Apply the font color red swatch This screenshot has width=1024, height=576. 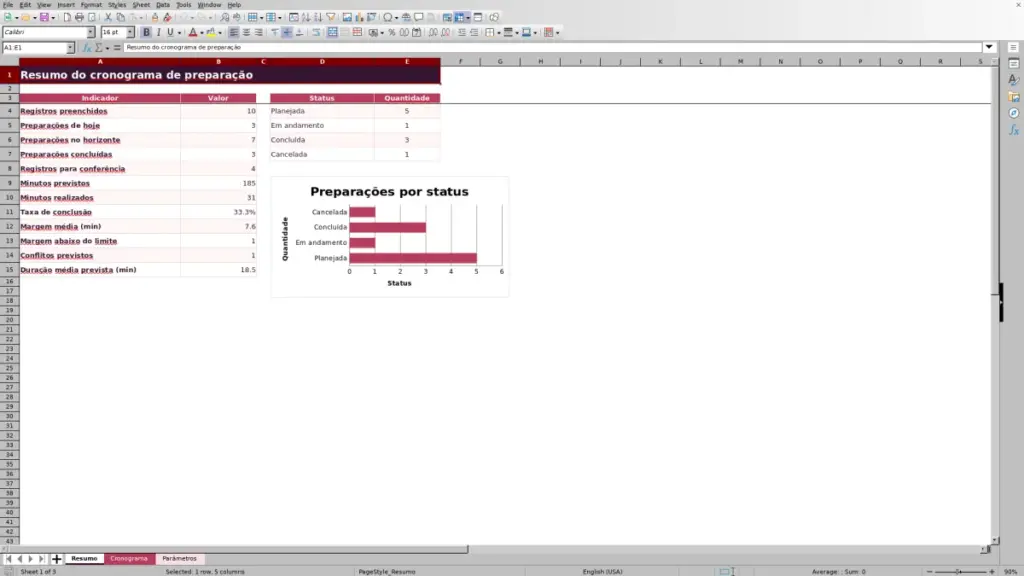click(193, 32)
